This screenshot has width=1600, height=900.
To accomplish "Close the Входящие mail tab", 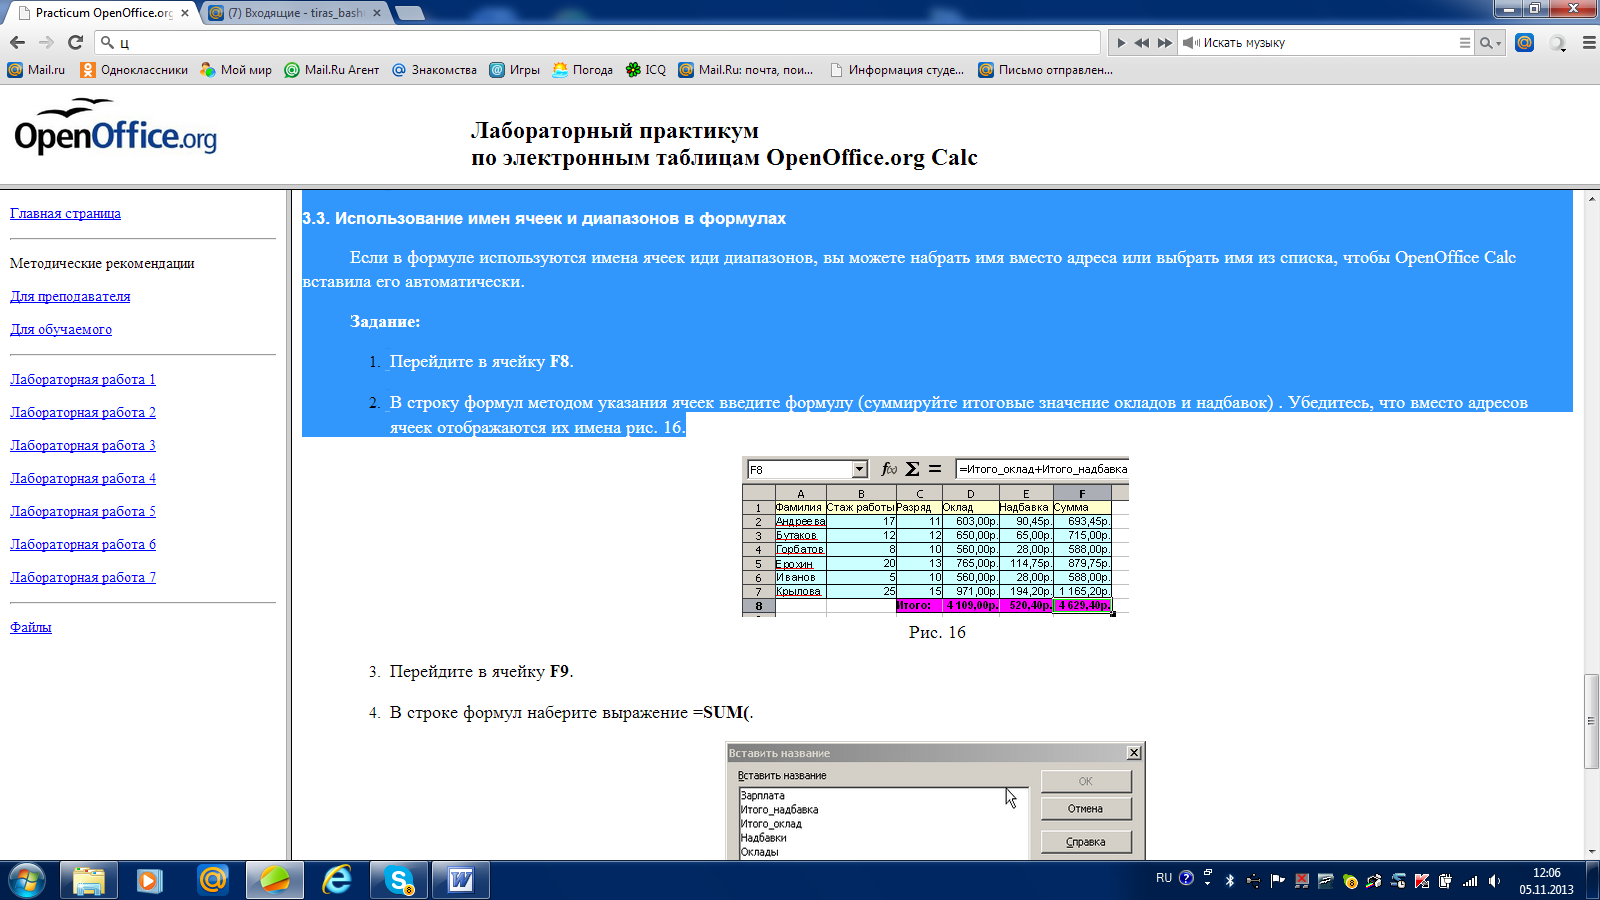I will point(377,13).
